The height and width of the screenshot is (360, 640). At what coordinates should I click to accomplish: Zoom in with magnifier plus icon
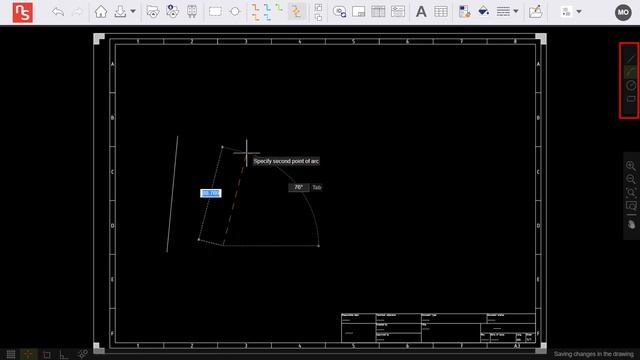[x=631, y=165]
